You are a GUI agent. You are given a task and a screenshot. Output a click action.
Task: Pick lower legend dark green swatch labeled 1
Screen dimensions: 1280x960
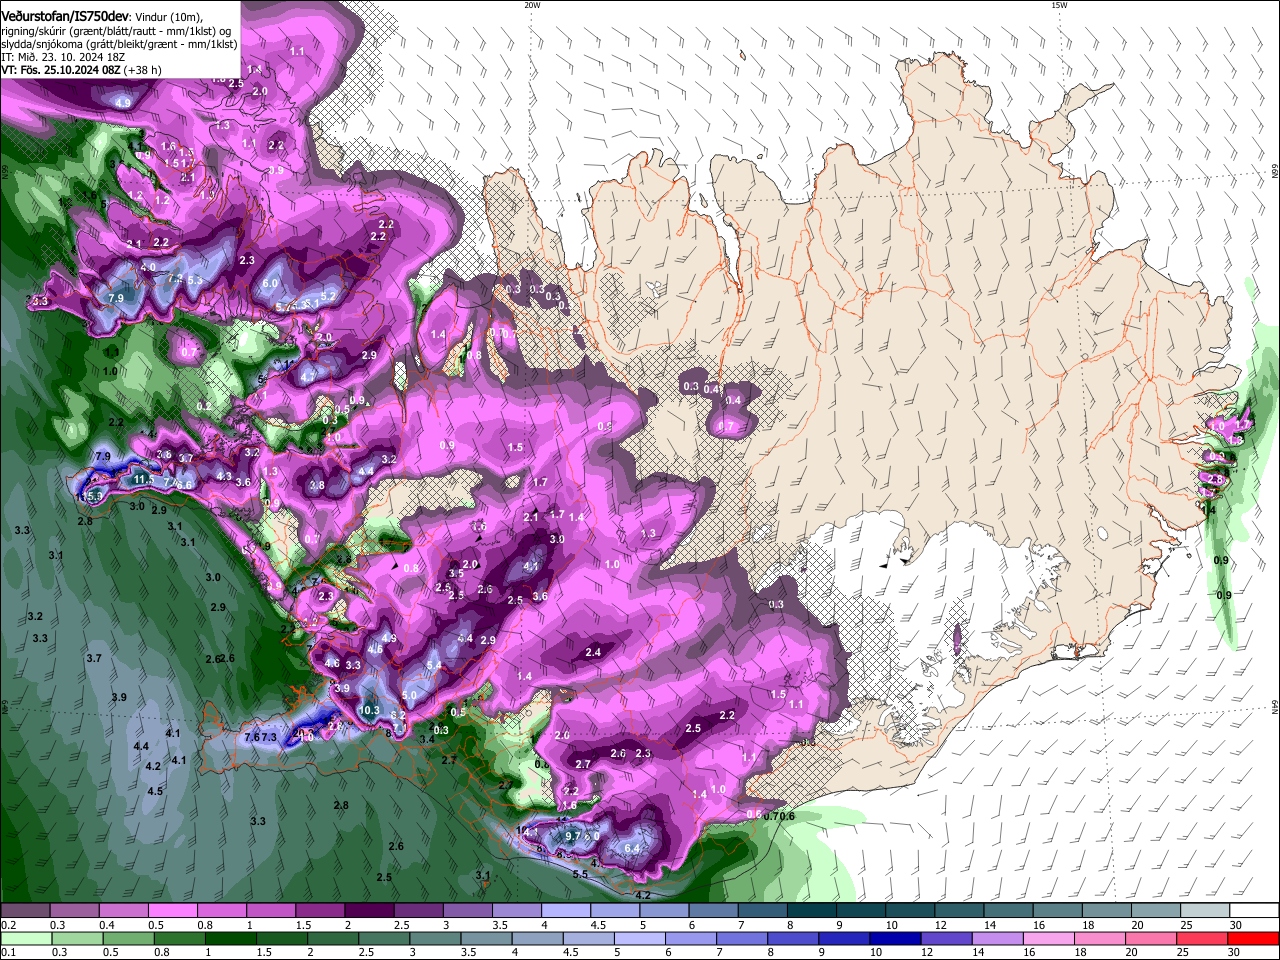(230, 938)
